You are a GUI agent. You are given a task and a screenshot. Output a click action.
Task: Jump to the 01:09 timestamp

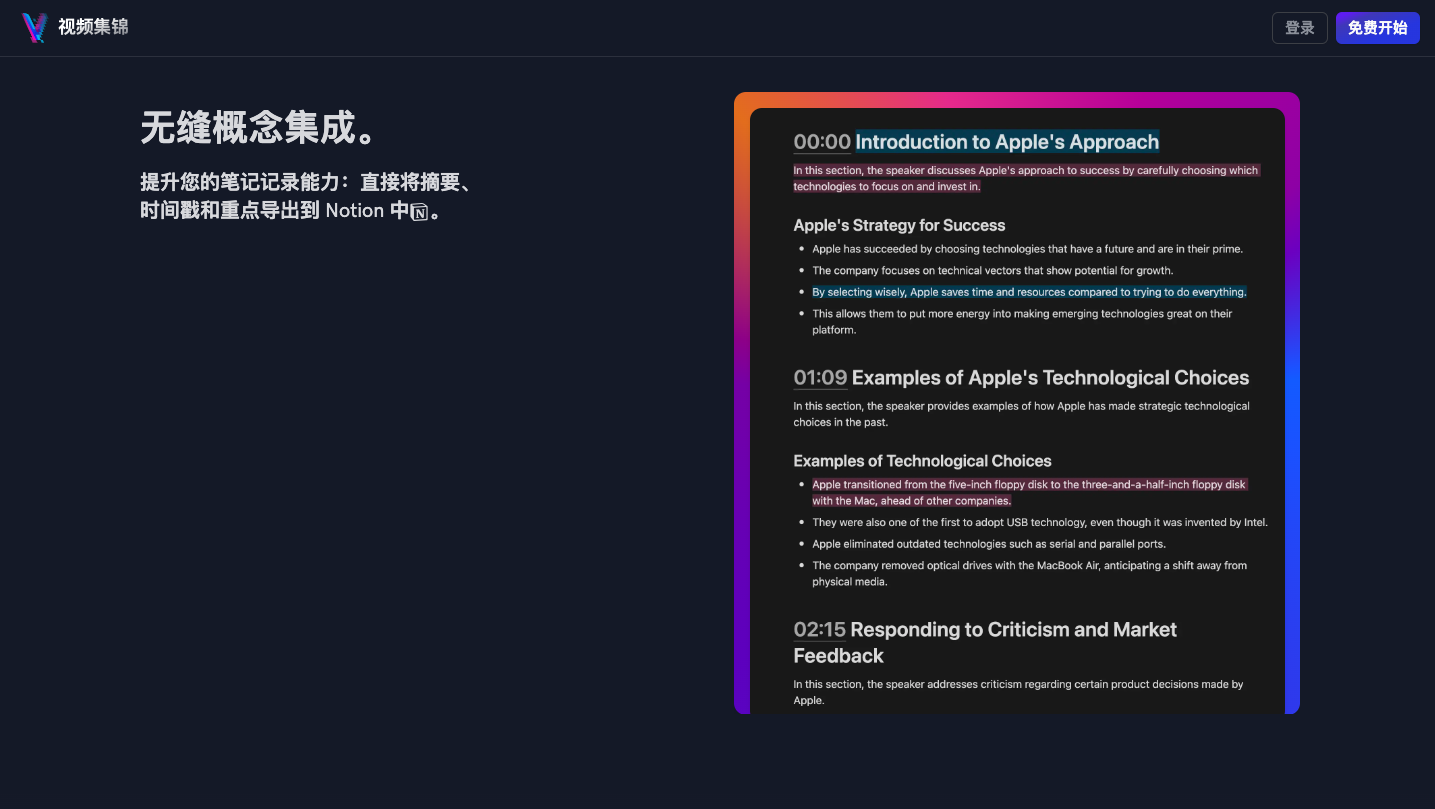(820, 378)
